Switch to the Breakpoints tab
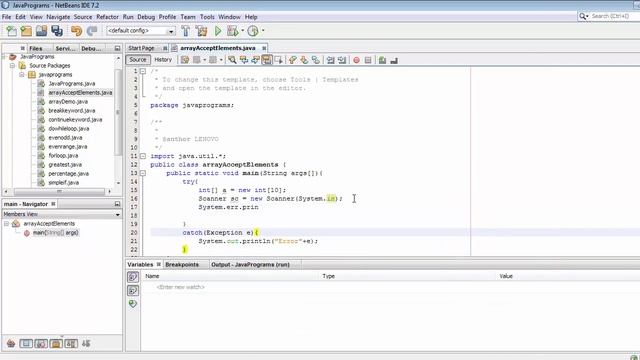 point(182,264)
